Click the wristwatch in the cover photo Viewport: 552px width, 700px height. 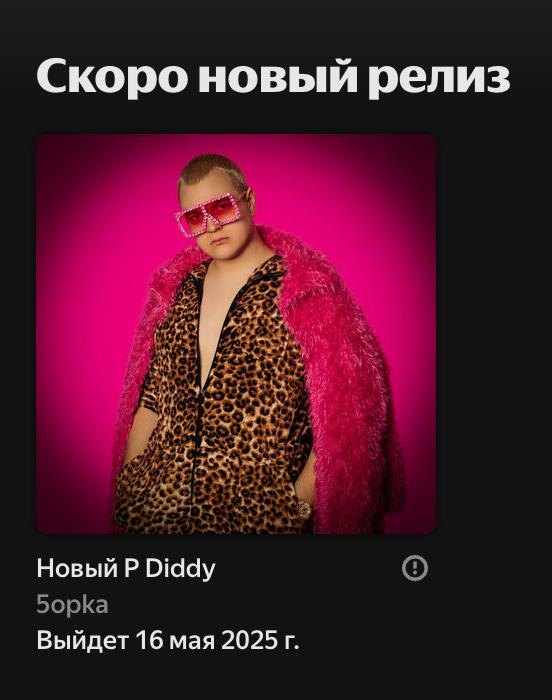click(x=304, y=508)
